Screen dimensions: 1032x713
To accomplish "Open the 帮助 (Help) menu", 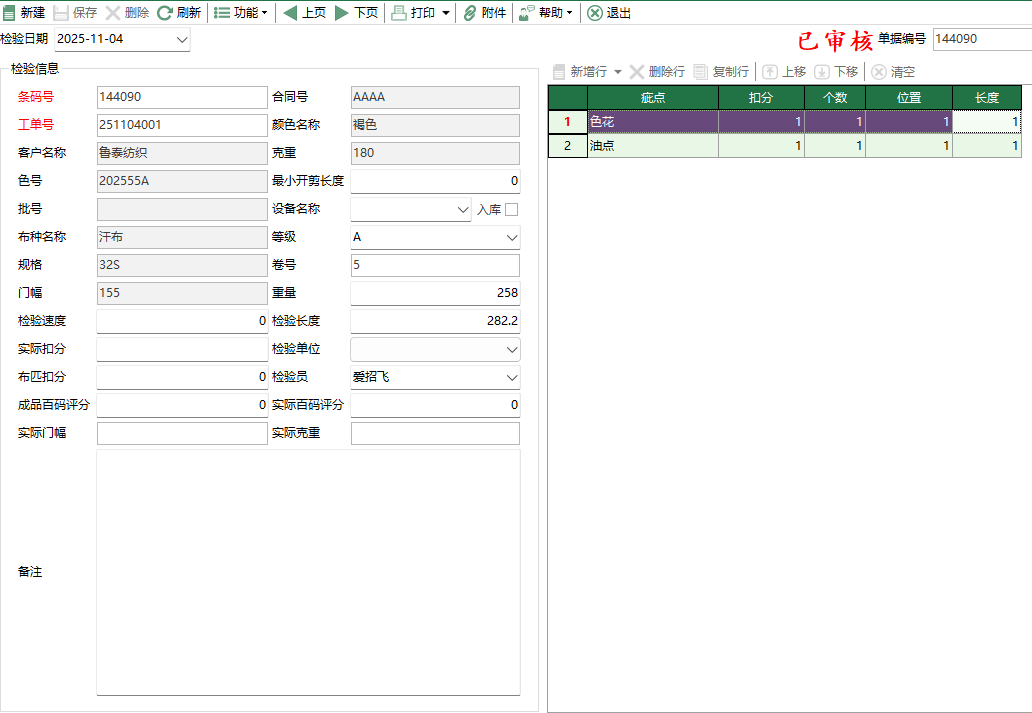I will click(545, 13).
